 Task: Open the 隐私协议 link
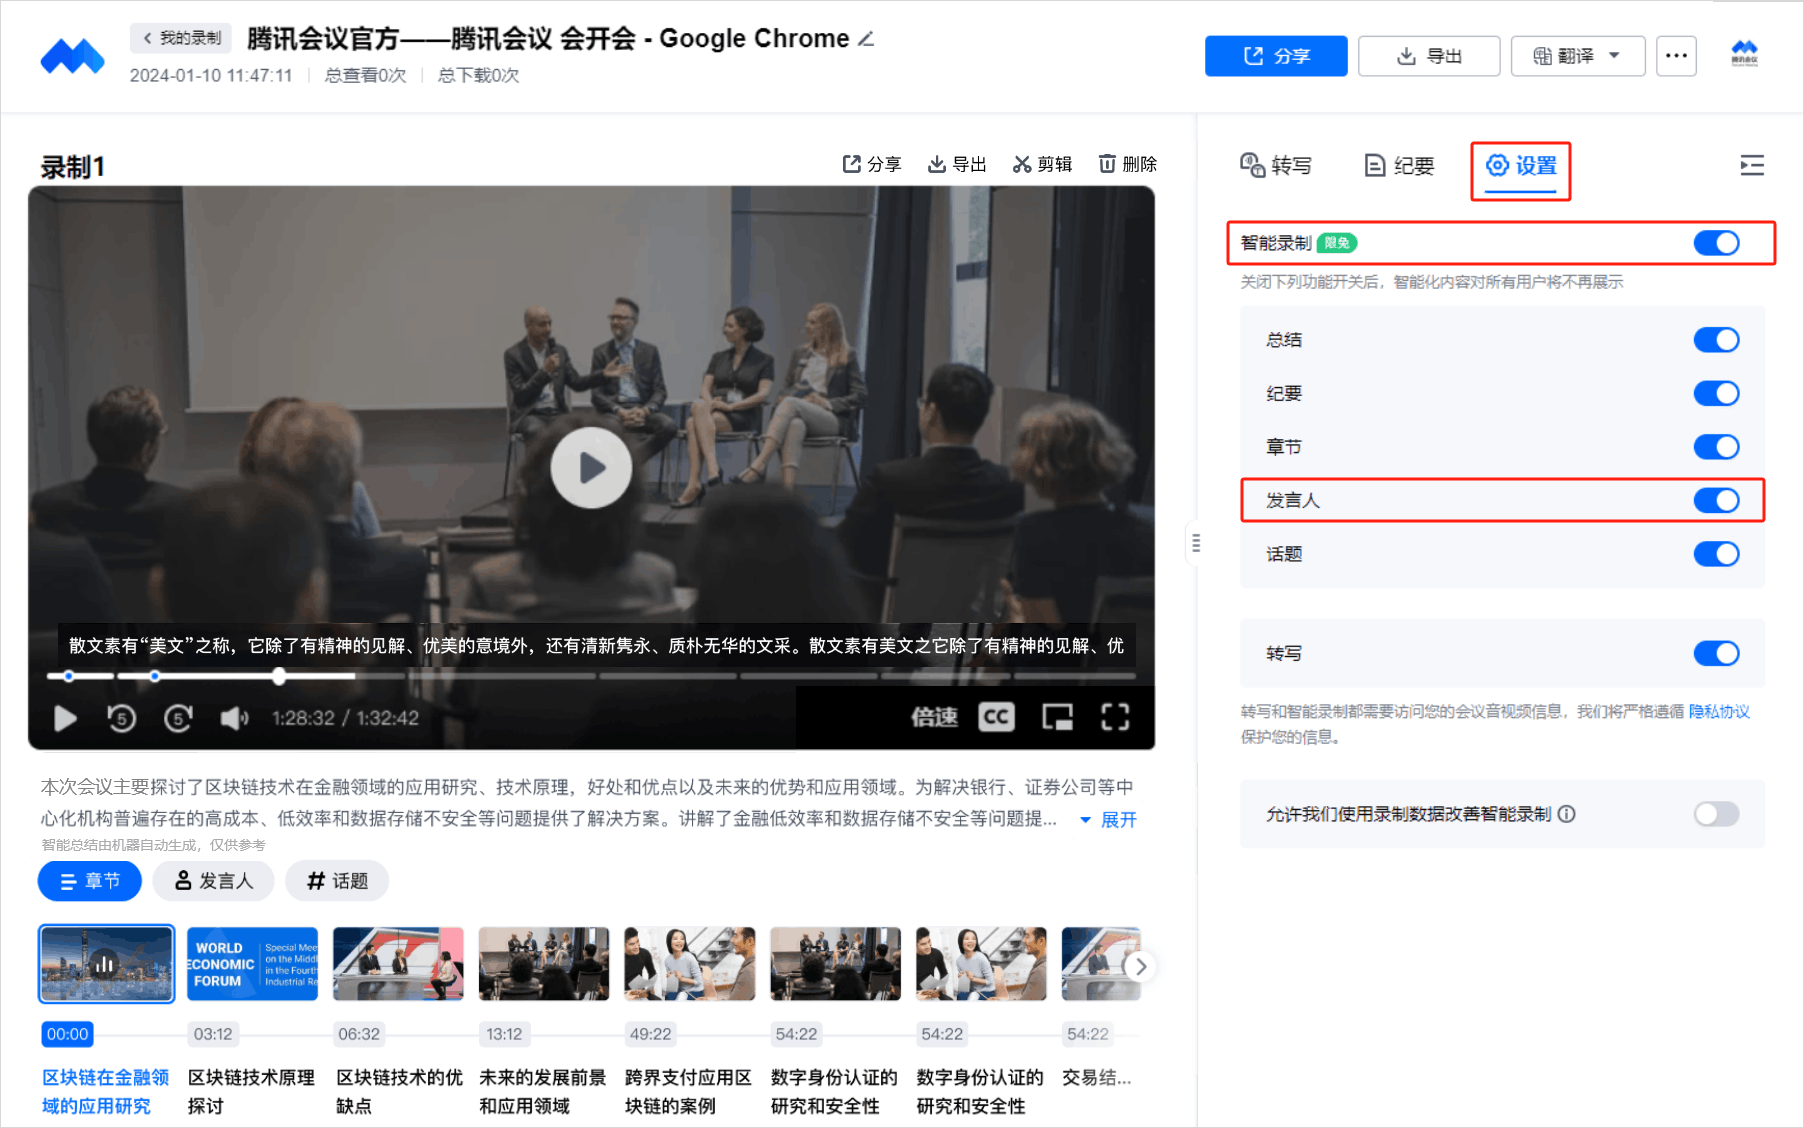1719,711
